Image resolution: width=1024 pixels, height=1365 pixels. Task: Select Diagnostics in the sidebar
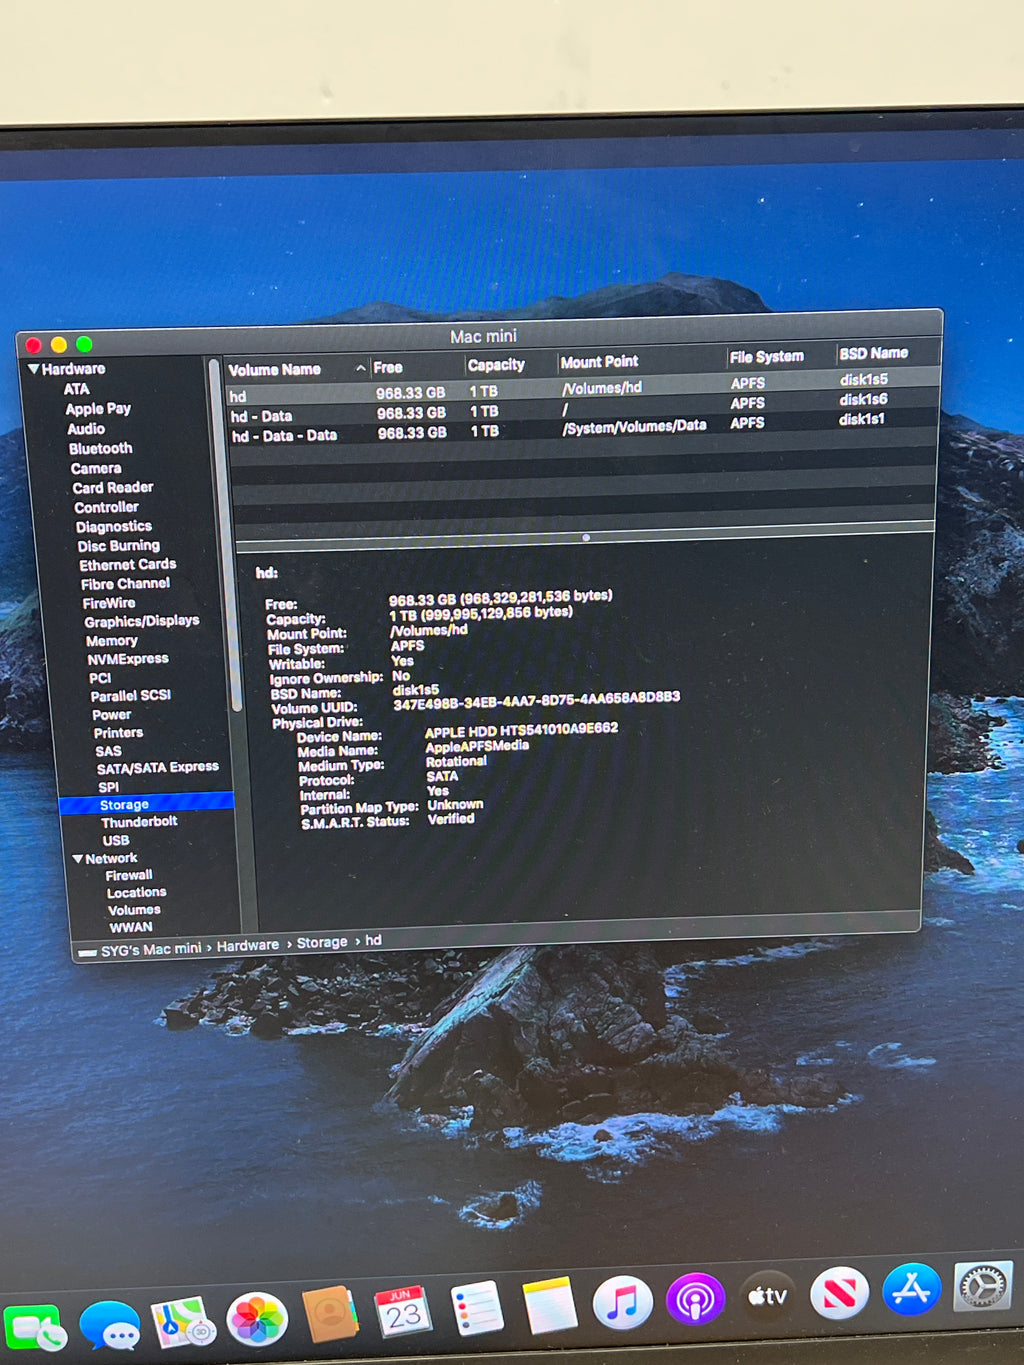113,526
